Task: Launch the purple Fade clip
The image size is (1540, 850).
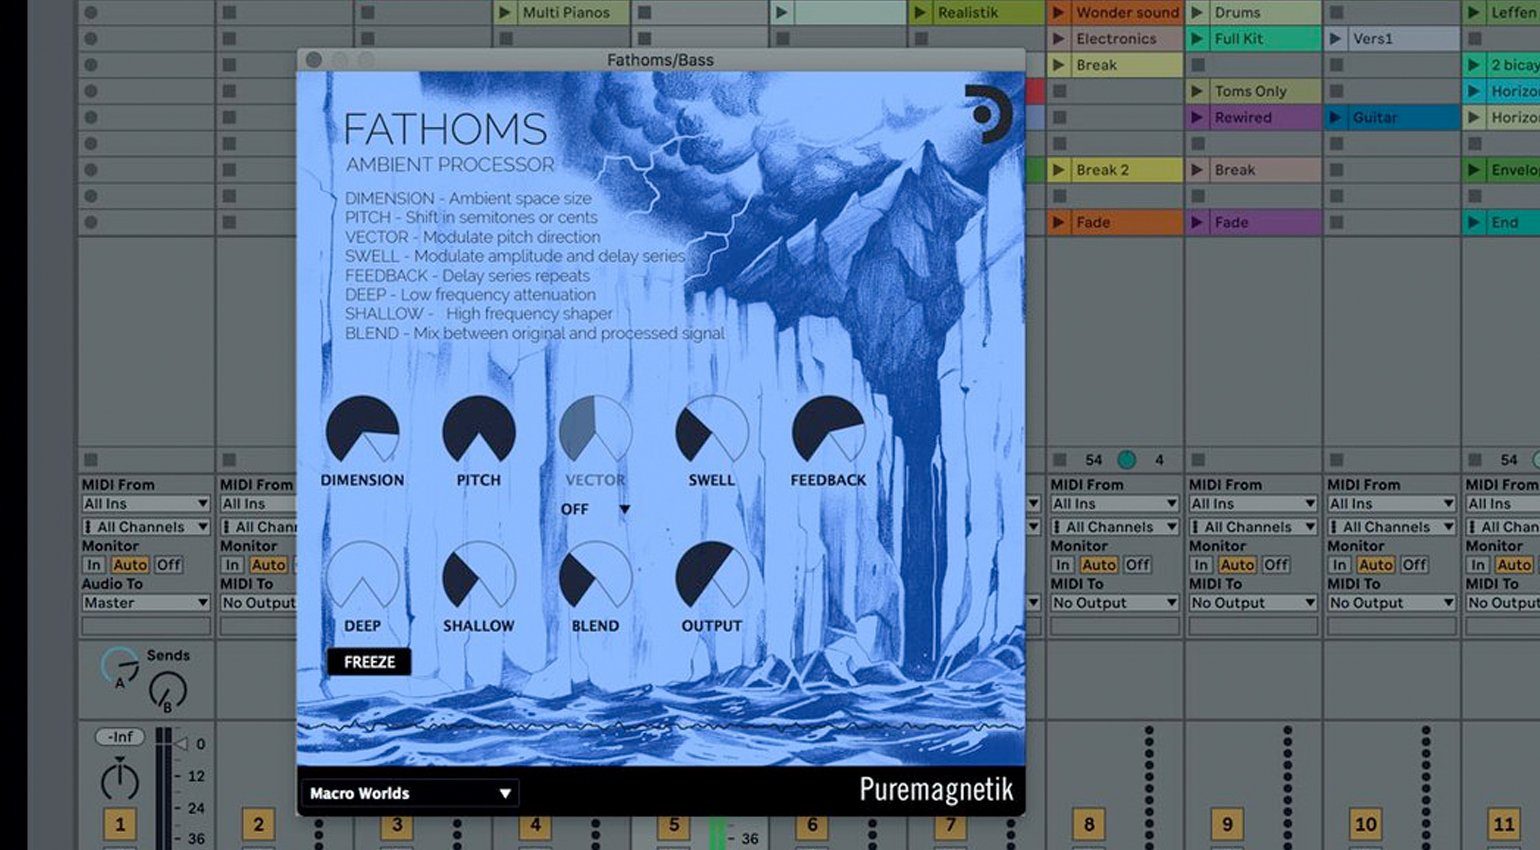Action: (x=1197, y=222)
